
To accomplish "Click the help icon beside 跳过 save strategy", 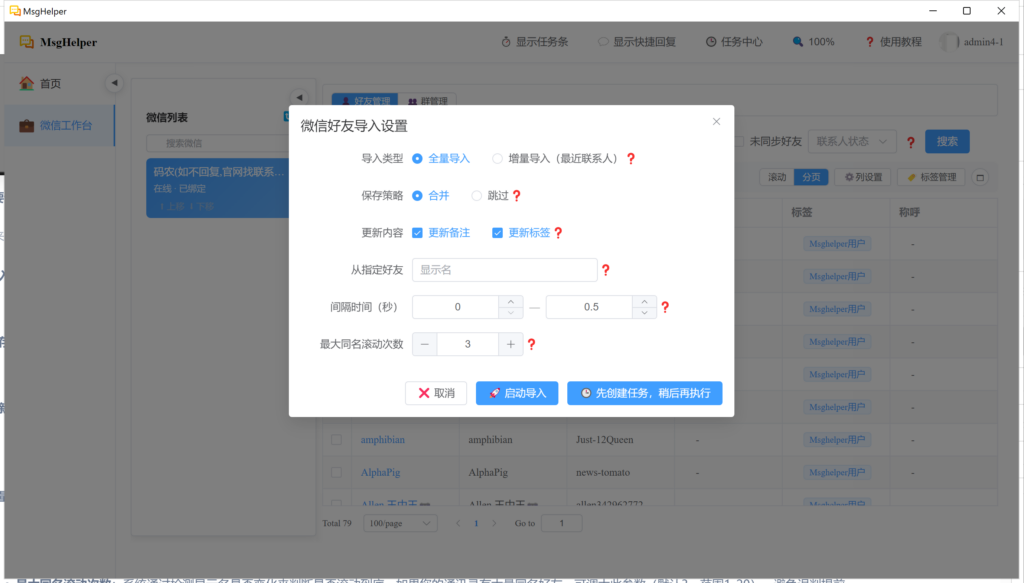I will 517,196.
